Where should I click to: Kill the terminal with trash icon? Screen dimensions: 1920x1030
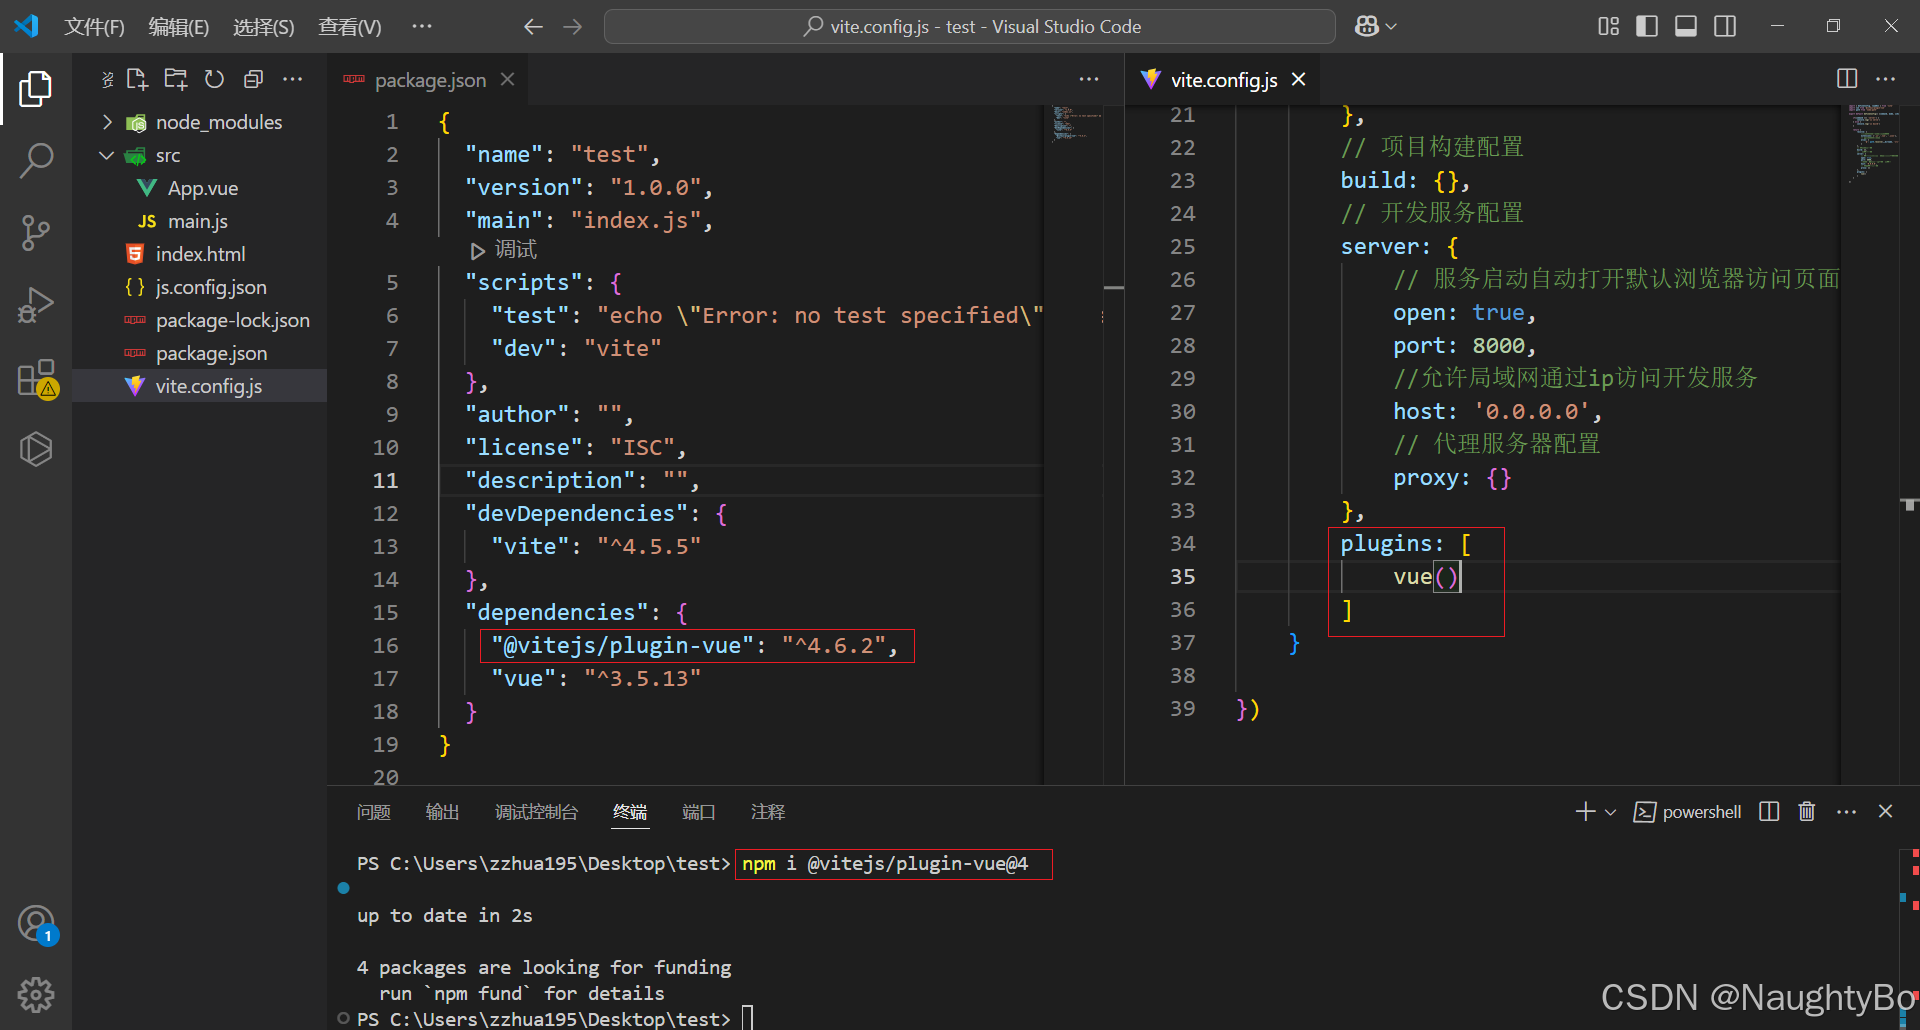pyautogui.click(x=1807, y=812)
